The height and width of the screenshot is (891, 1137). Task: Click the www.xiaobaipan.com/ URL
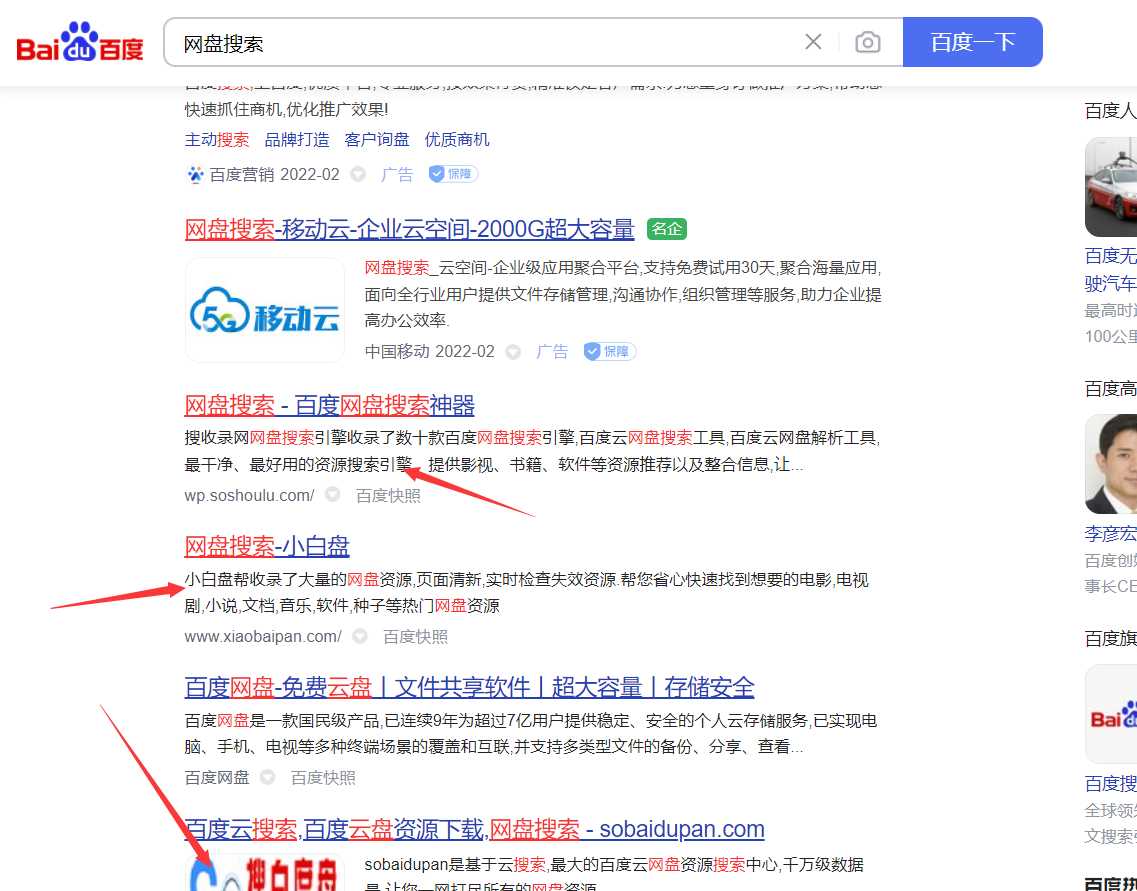(x=262, y=637)
